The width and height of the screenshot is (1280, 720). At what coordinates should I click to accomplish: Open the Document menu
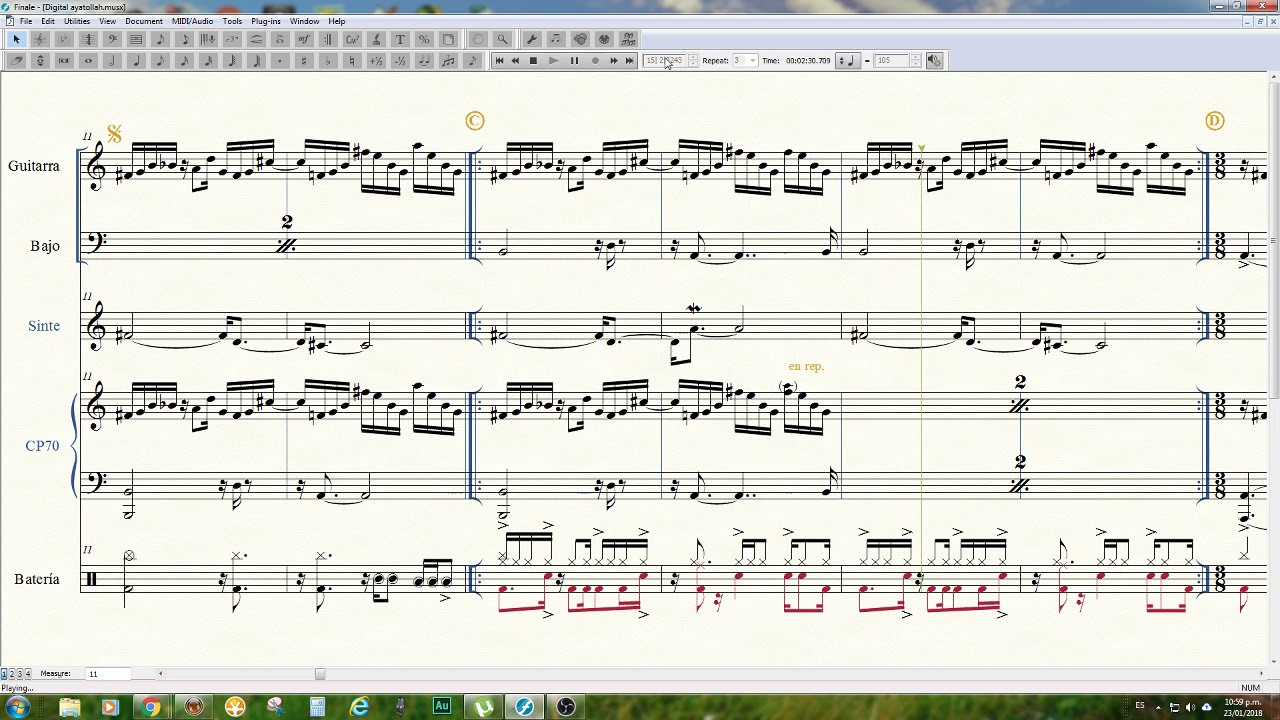click(144, 21)
